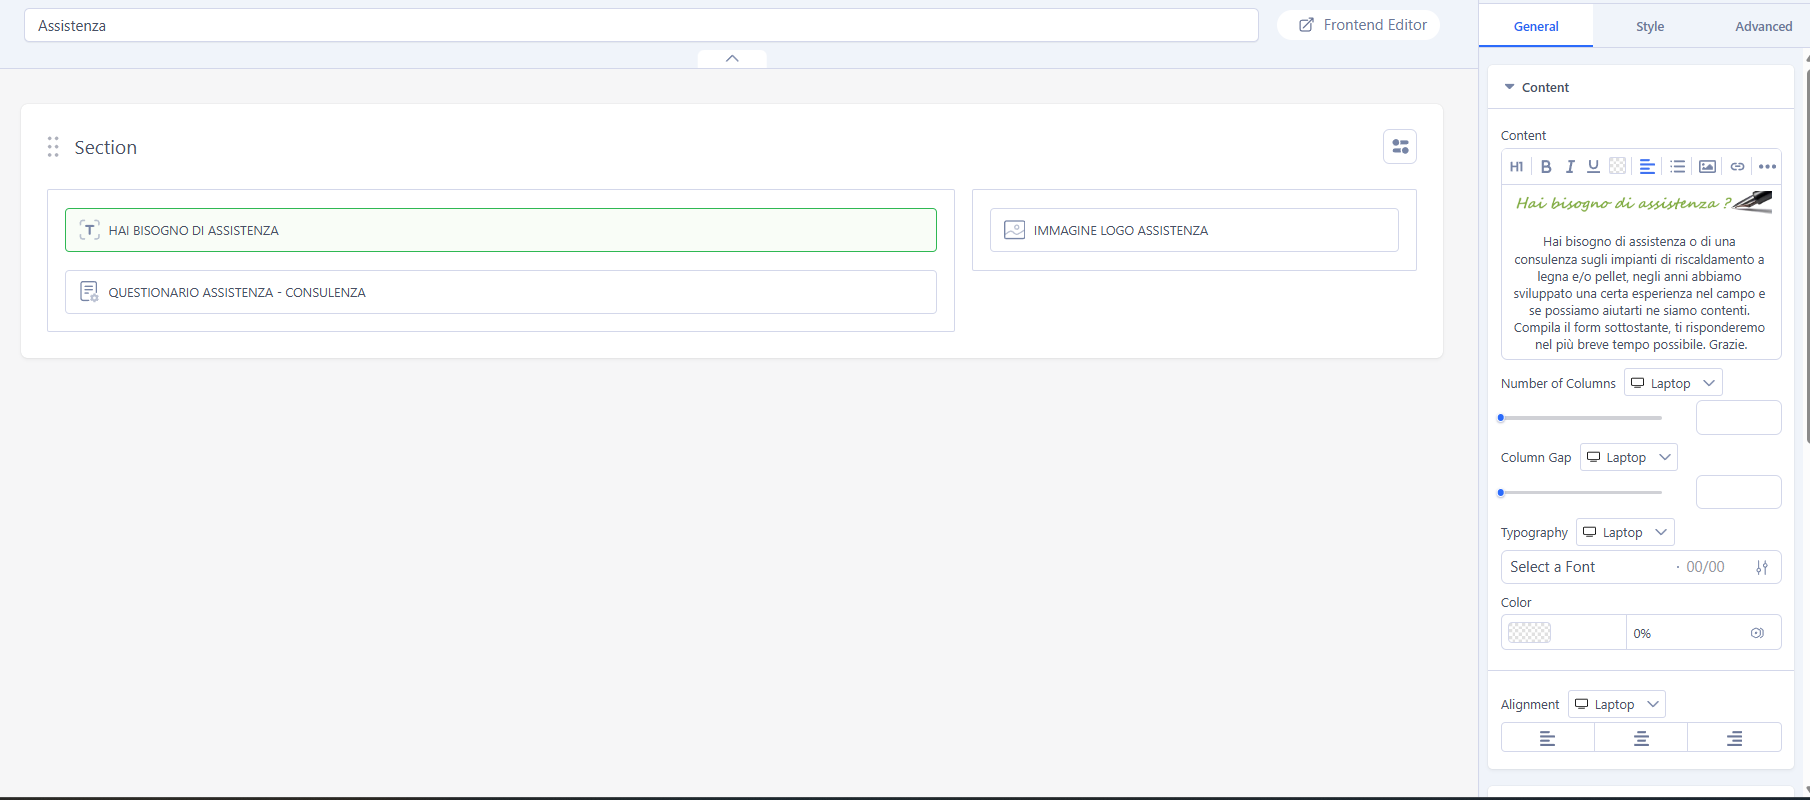Switch to the Style tab
The image size is (1810, 800).
tap(1650, 26)
